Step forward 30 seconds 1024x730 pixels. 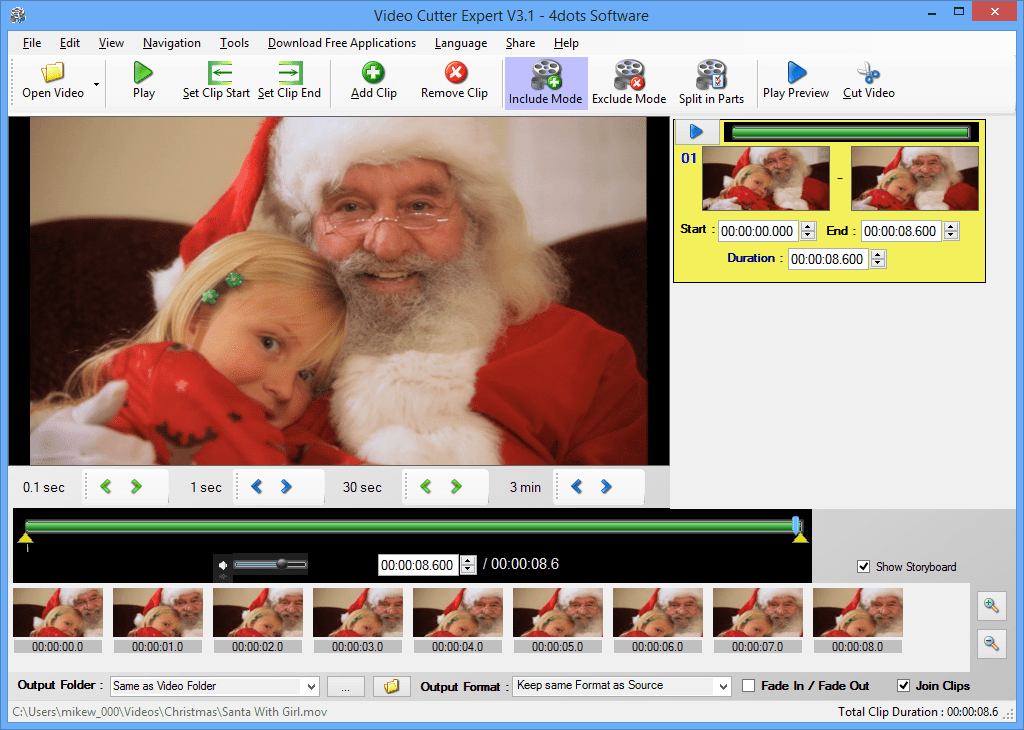tap(455, 487)
